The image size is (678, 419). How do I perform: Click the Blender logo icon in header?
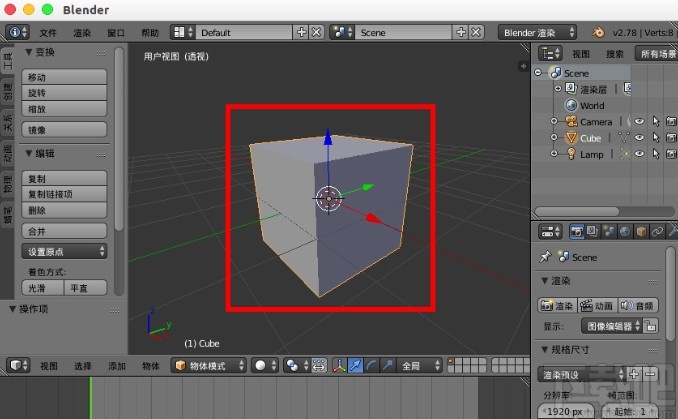tap(598, 32)
